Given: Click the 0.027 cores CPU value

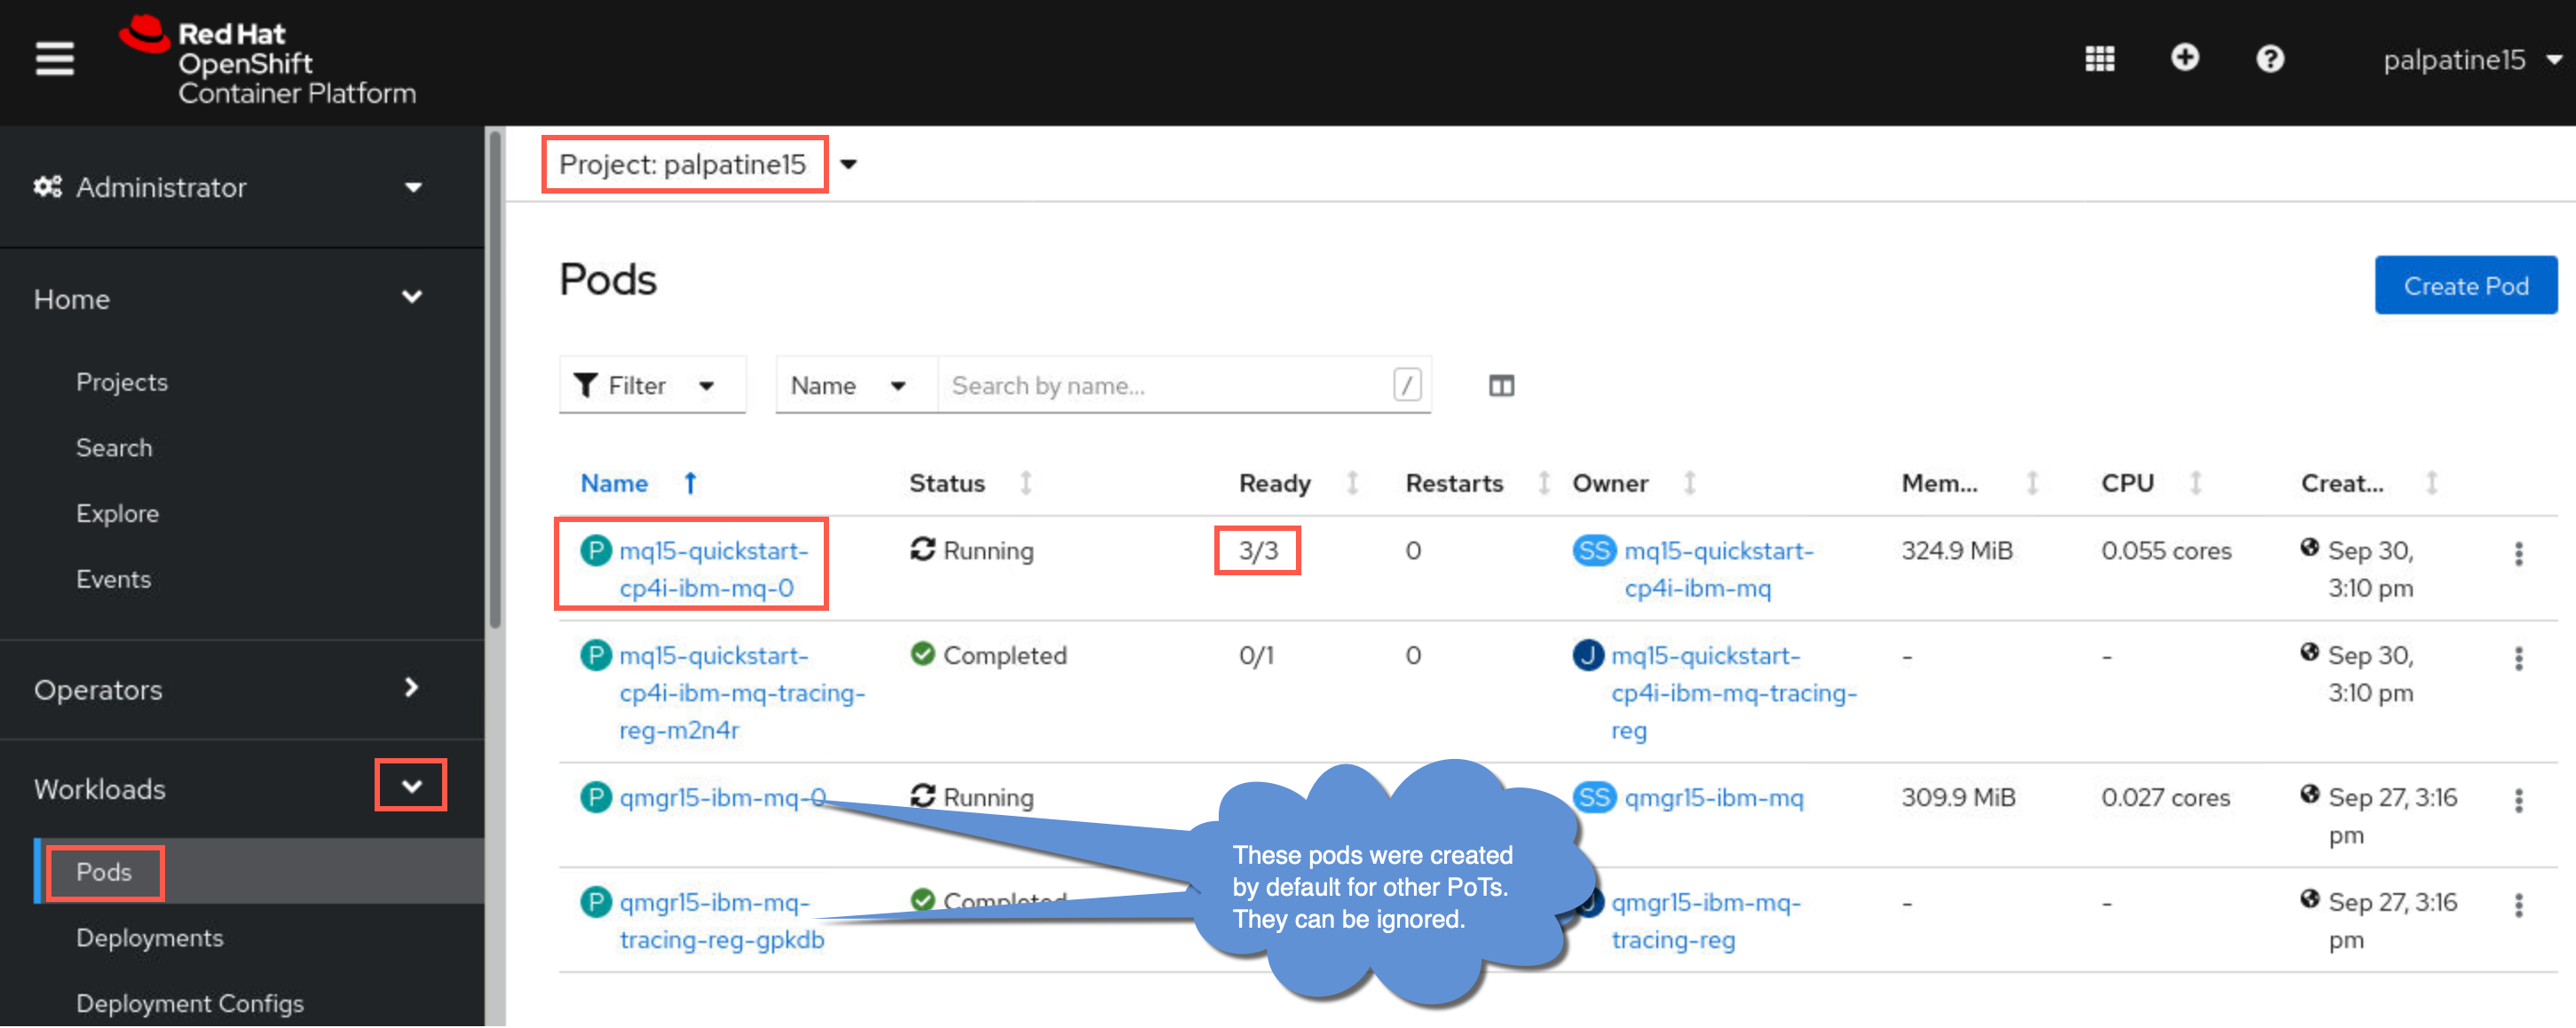Looking at the screenshot, I should pos(2165,798).
